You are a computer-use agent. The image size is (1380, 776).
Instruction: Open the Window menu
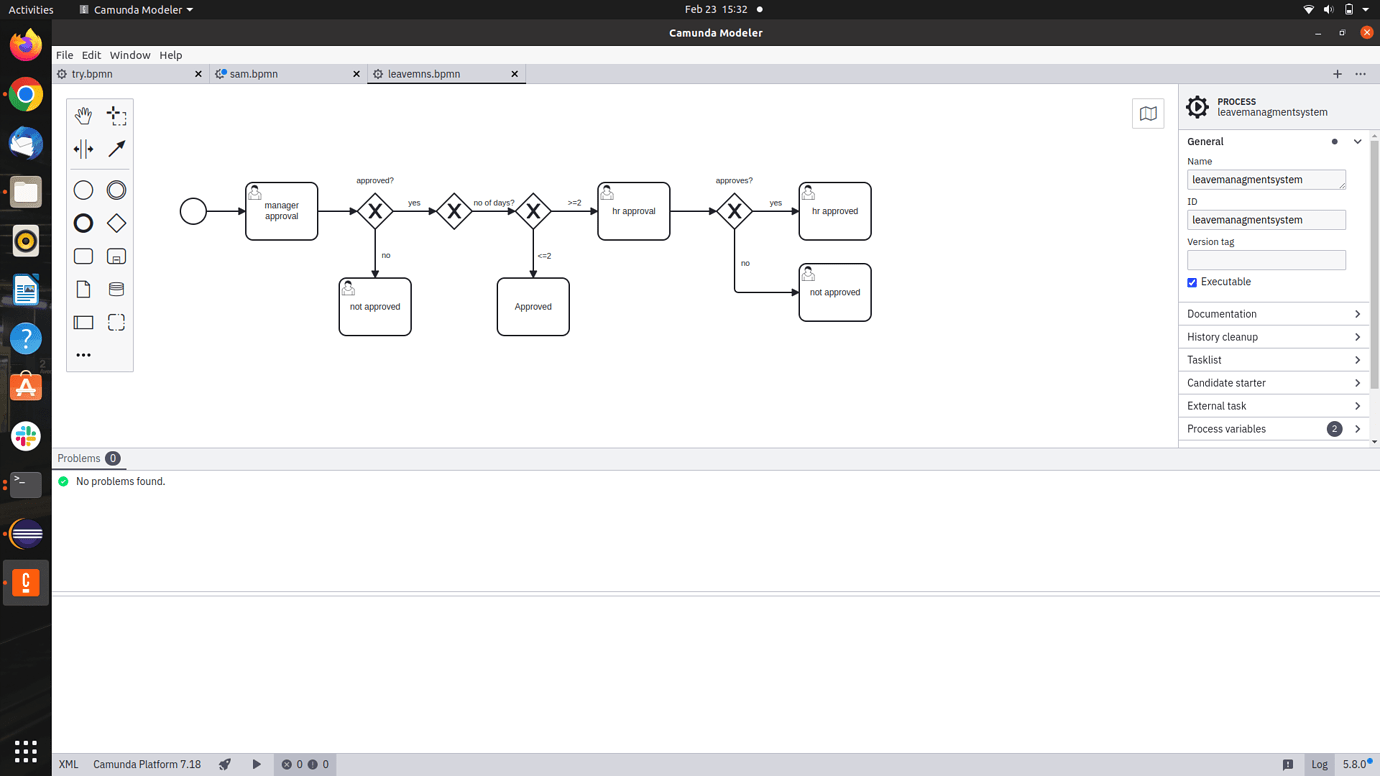click(130, 55)
